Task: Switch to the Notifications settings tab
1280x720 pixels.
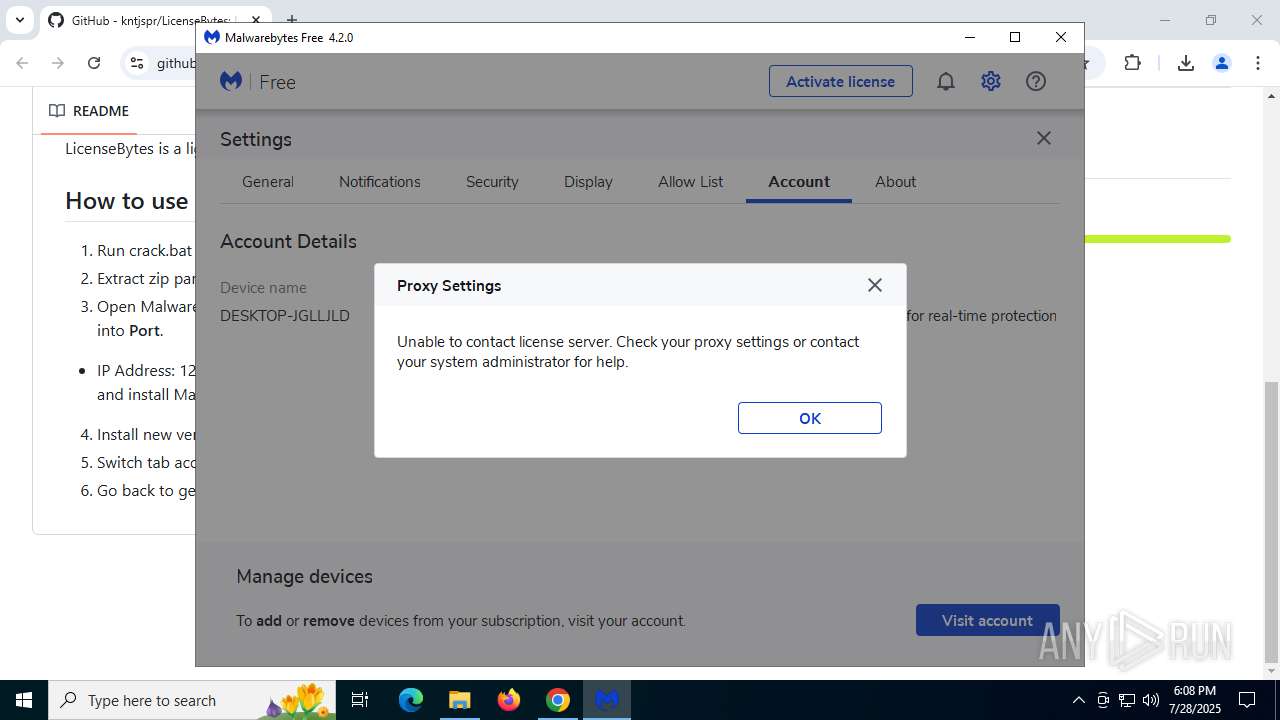Action: pos(380,182)
